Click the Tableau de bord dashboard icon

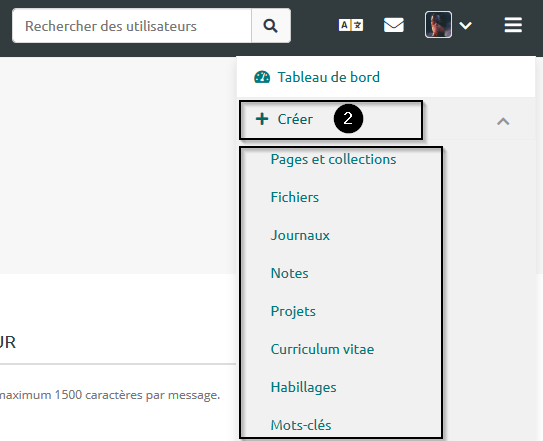point(262,77)
